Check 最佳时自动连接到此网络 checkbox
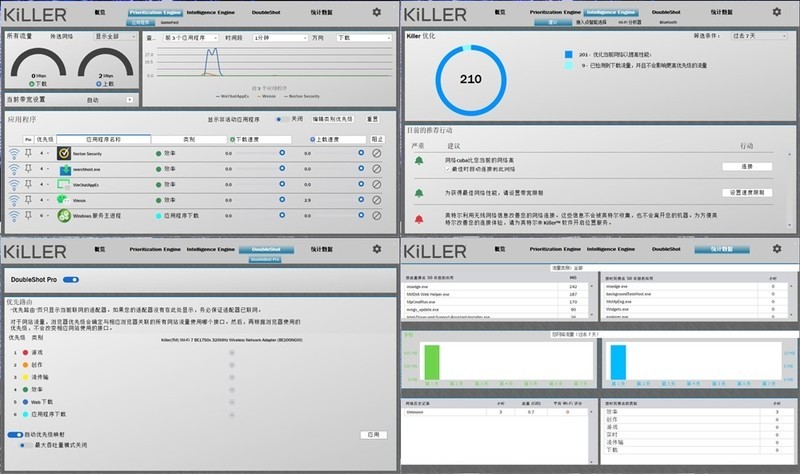The height and width of the screenshot is (474, 800). click(x=447, y=169)
